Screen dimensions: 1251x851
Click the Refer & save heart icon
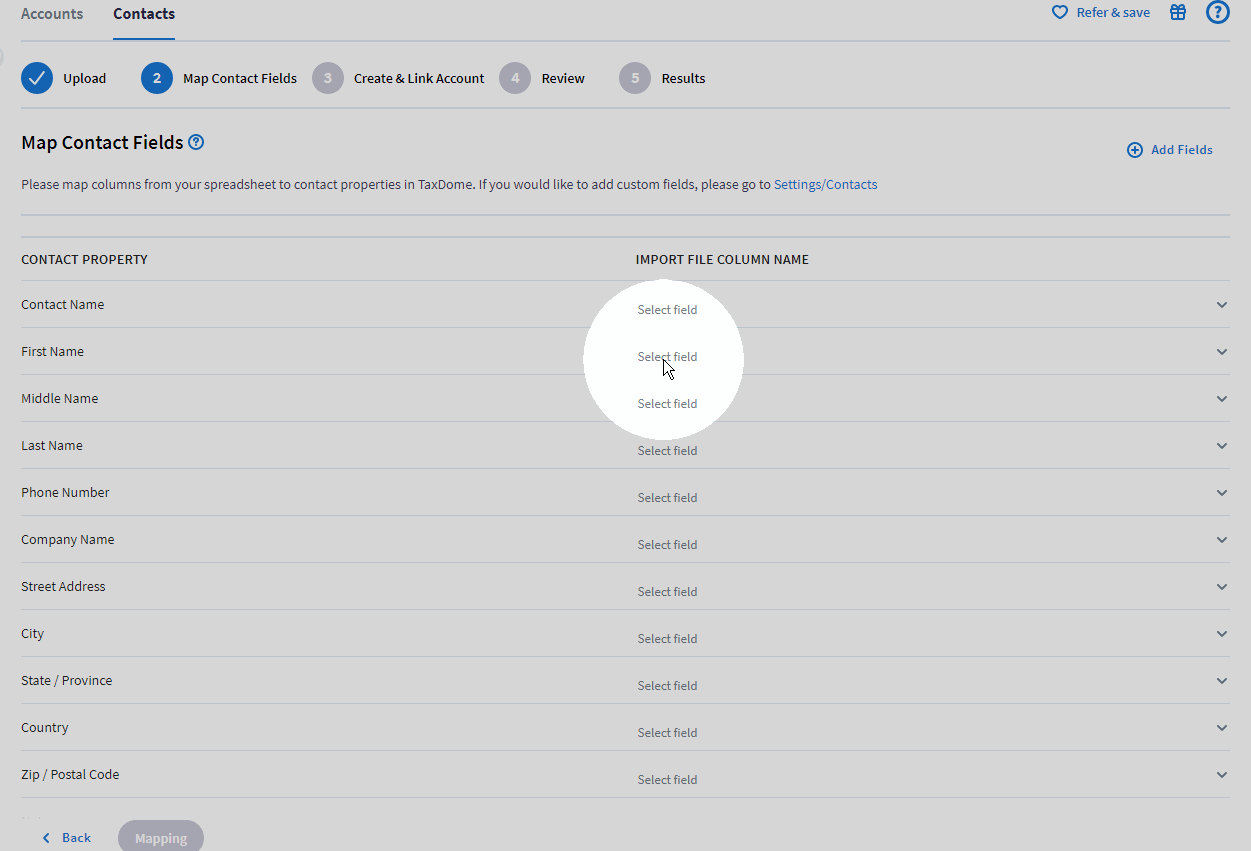coord(1059,12)
